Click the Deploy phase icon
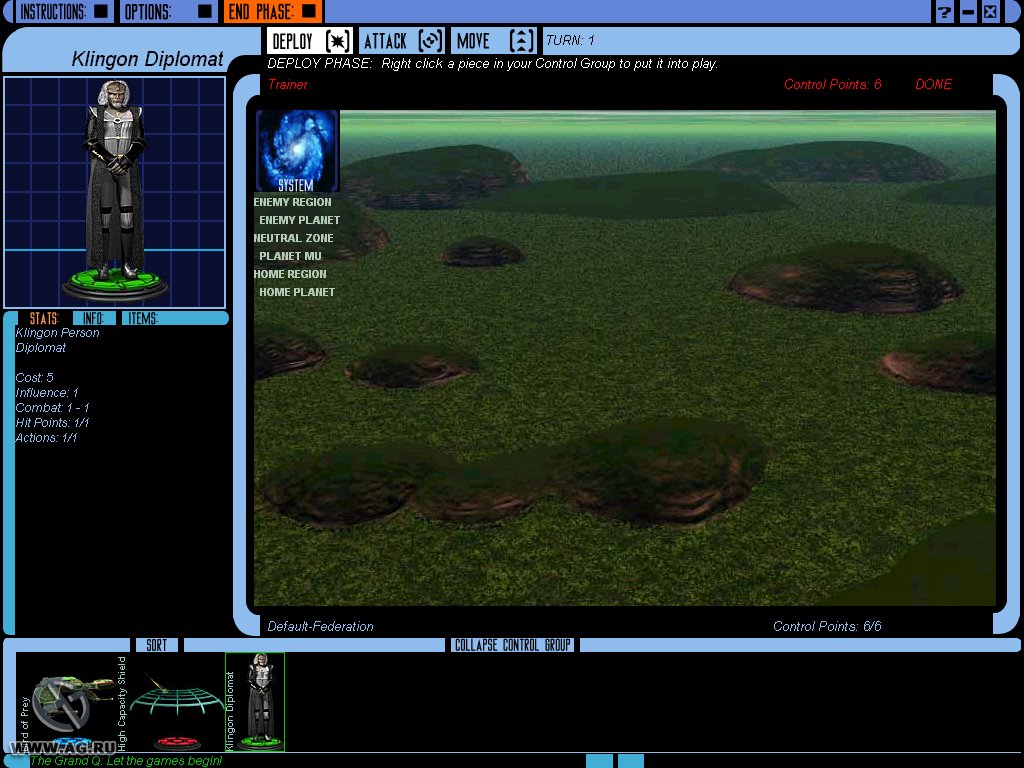The width and height of the screenshot is (1024, 768). coord(337,41)
